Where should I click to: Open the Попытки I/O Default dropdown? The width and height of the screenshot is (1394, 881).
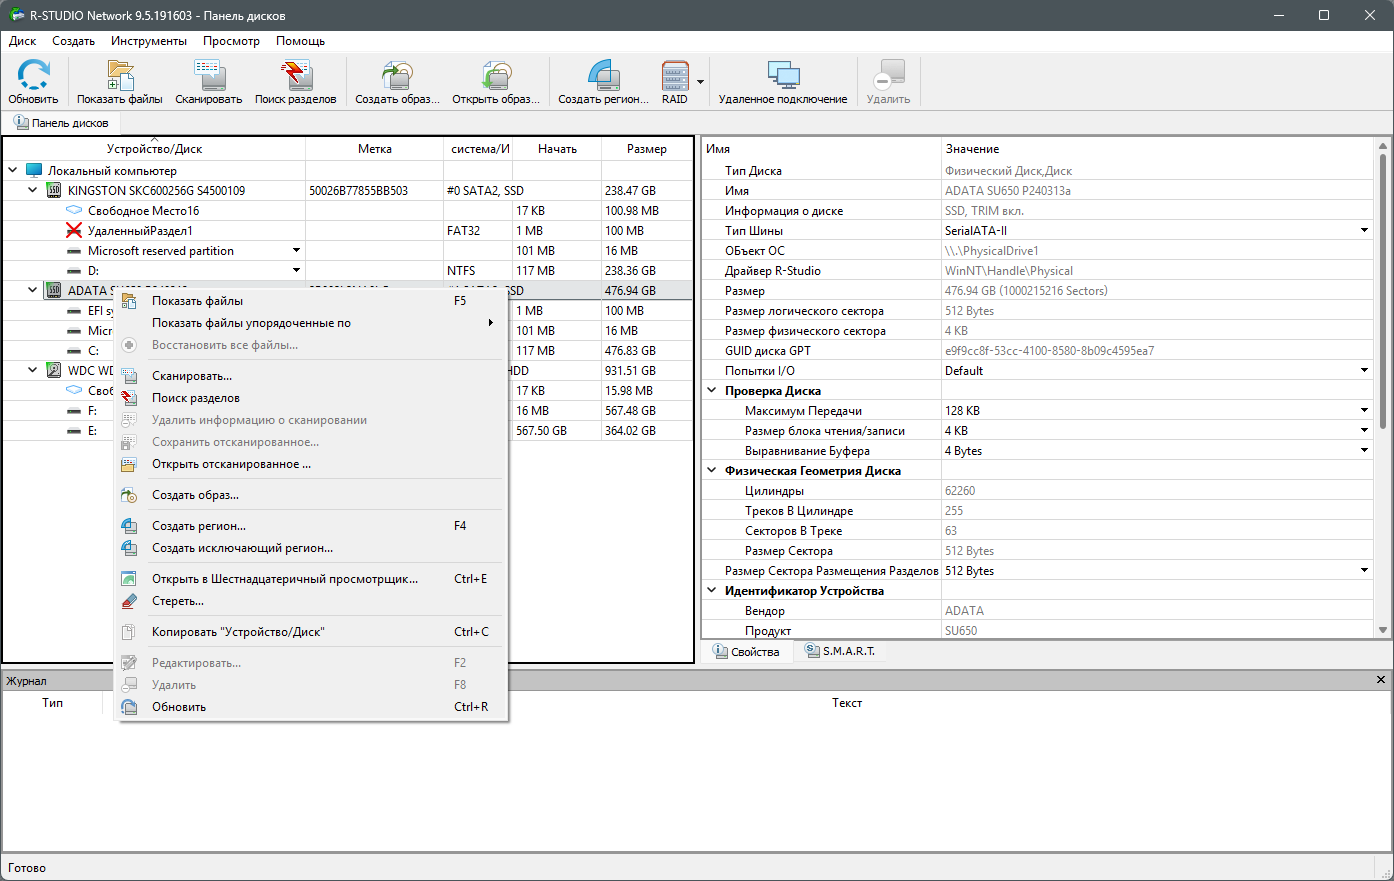pyautogui.click(x=1365, y=371)
